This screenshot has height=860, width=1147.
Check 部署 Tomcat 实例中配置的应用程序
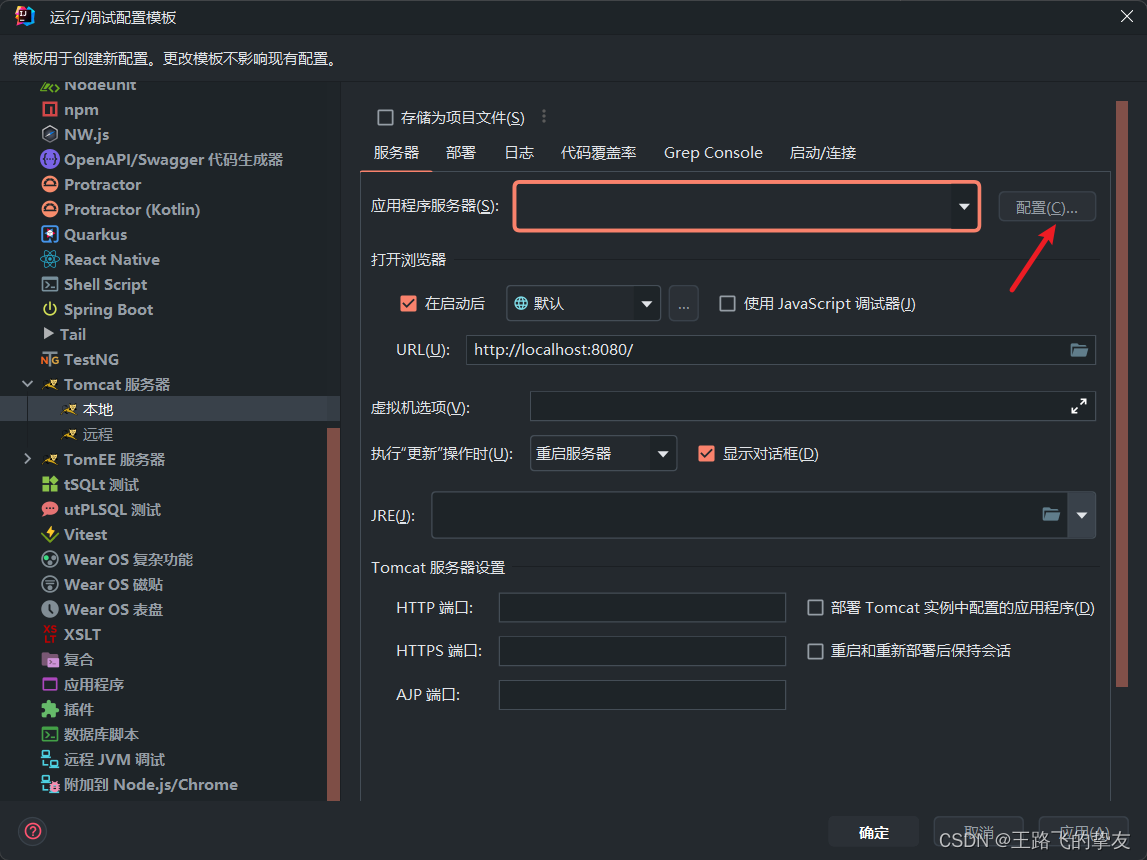(815, 608)
